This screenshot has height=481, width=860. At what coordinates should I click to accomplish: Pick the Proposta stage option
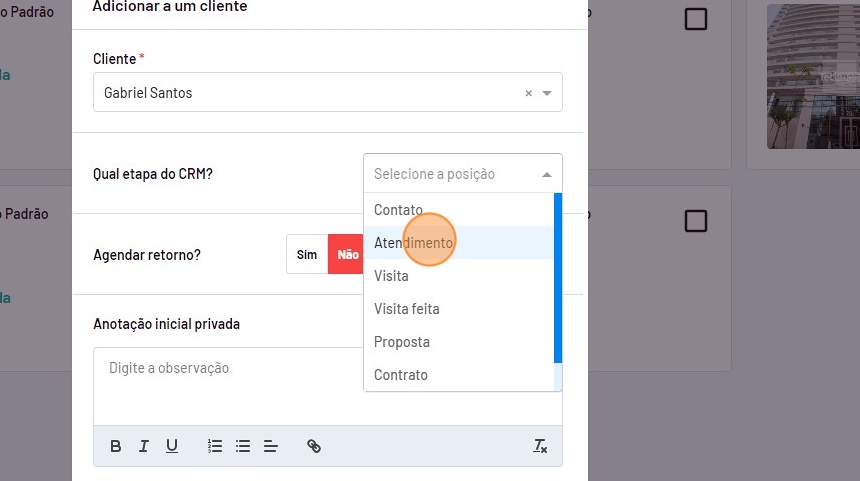[x=402, y=342]
